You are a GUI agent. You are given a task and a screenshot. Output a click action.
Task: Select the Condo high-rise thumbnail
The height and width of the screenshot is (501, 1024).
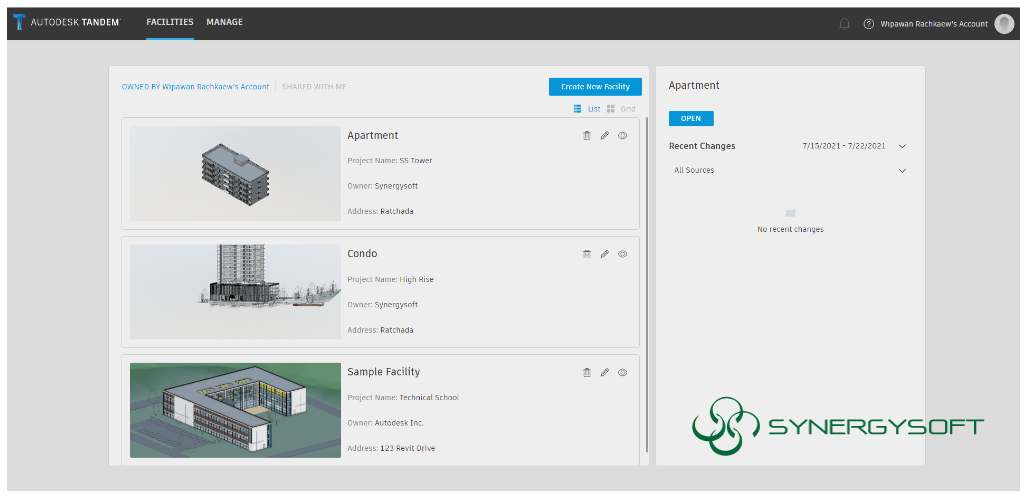[235, 292]
